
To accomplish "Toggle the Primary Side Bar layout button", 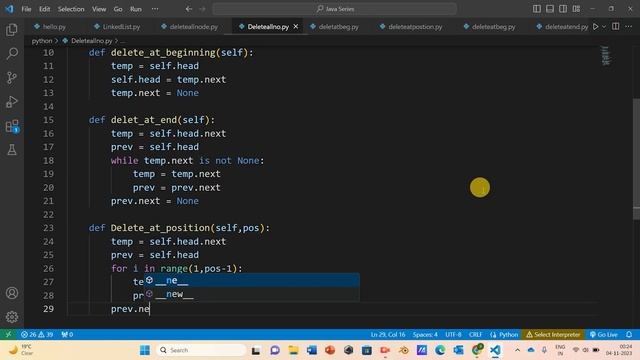I will click(537, 9).
